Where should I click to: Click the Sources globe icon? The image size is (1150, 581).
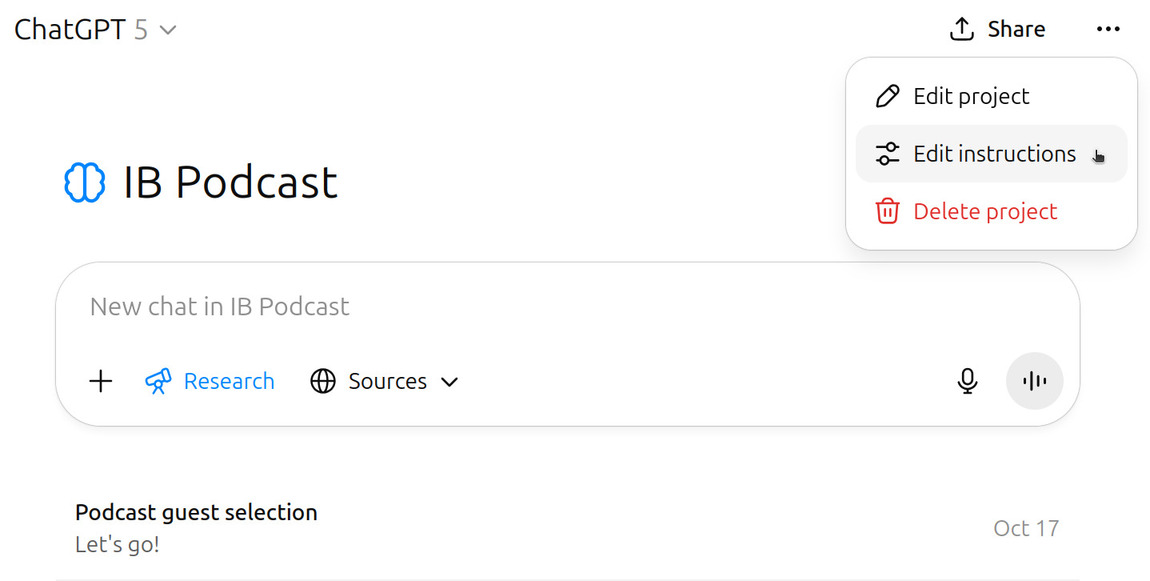coord(322,381)
